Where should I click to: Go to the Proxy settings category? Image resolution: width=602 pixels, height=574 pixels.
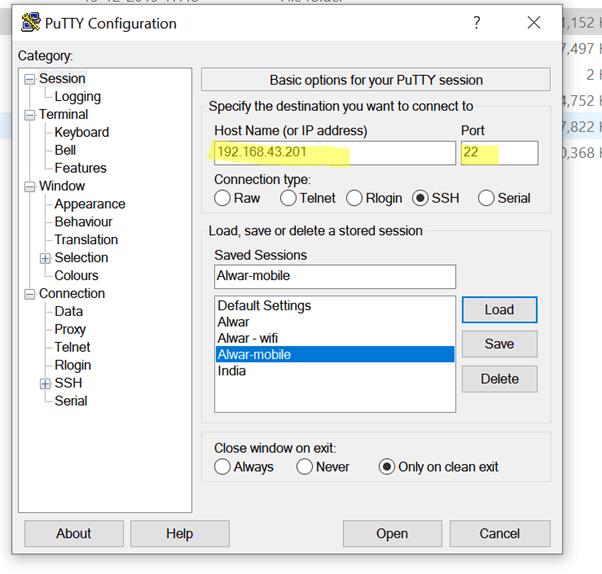click(70, 330)
